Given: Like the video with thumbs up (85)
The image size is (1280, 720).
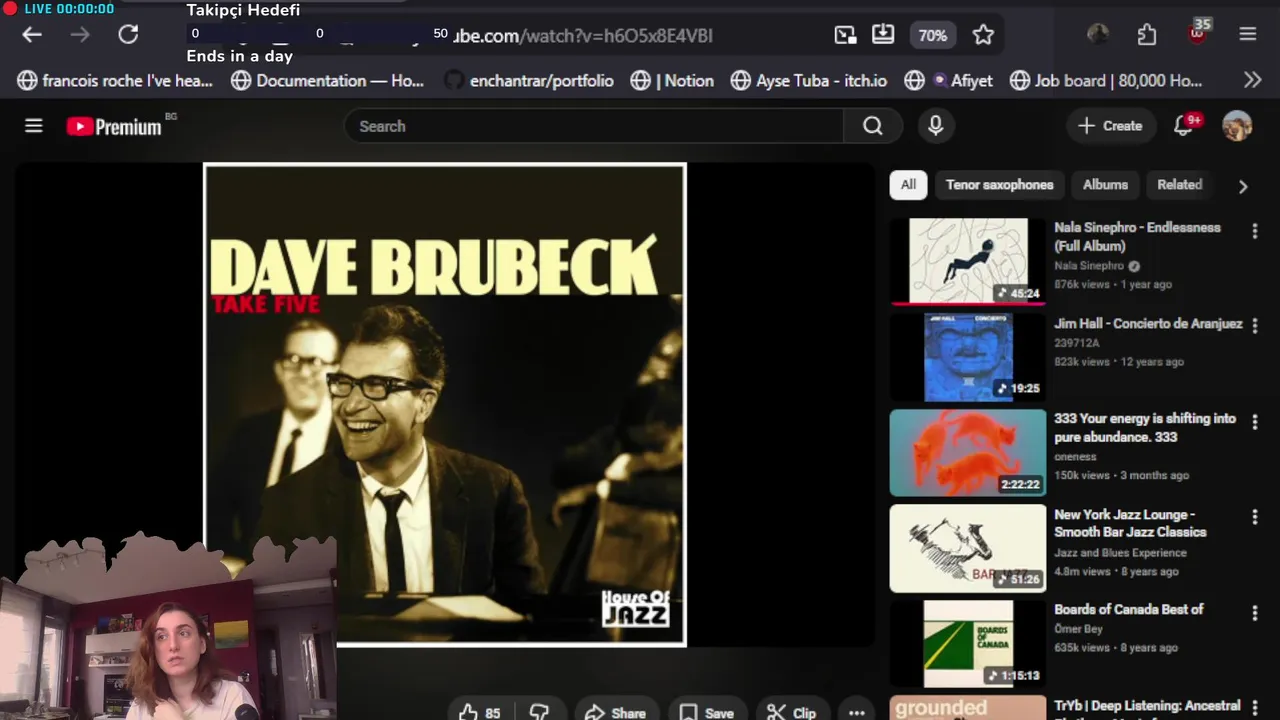Looking at the screenshot, I should (x=479, y=712).
